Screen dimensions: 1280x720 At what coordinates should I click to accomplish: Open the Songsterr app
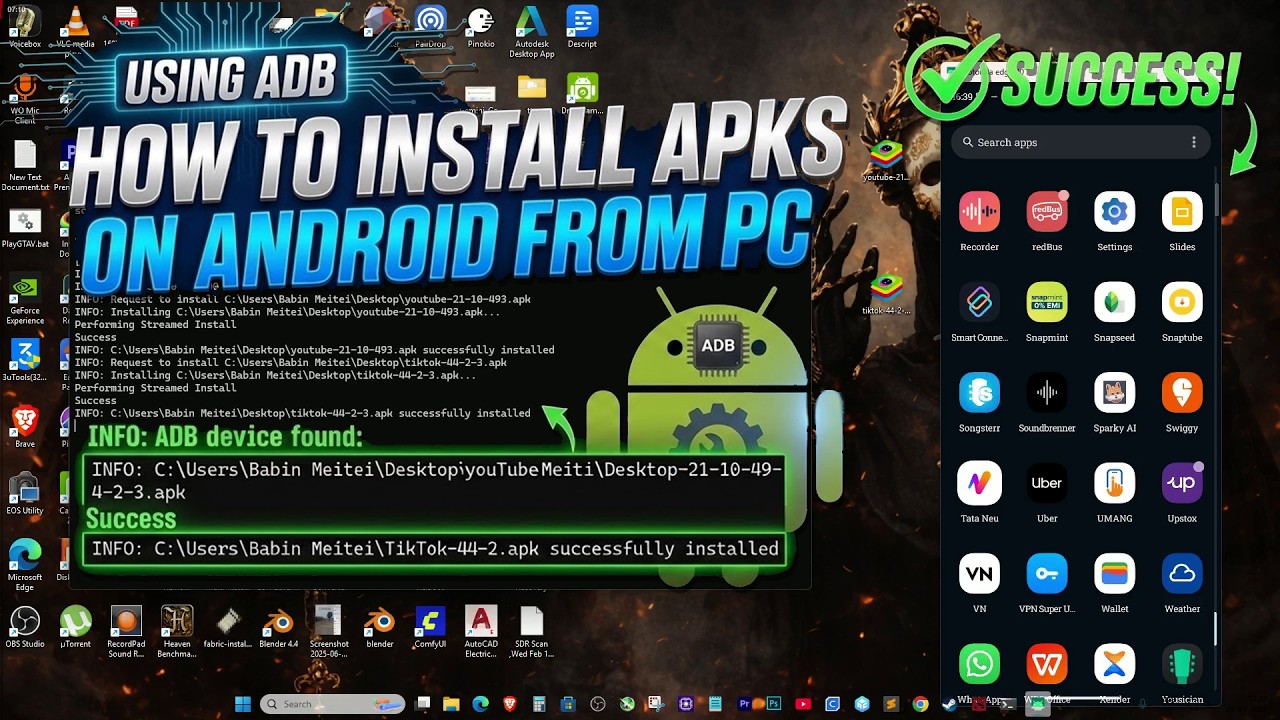979,393
